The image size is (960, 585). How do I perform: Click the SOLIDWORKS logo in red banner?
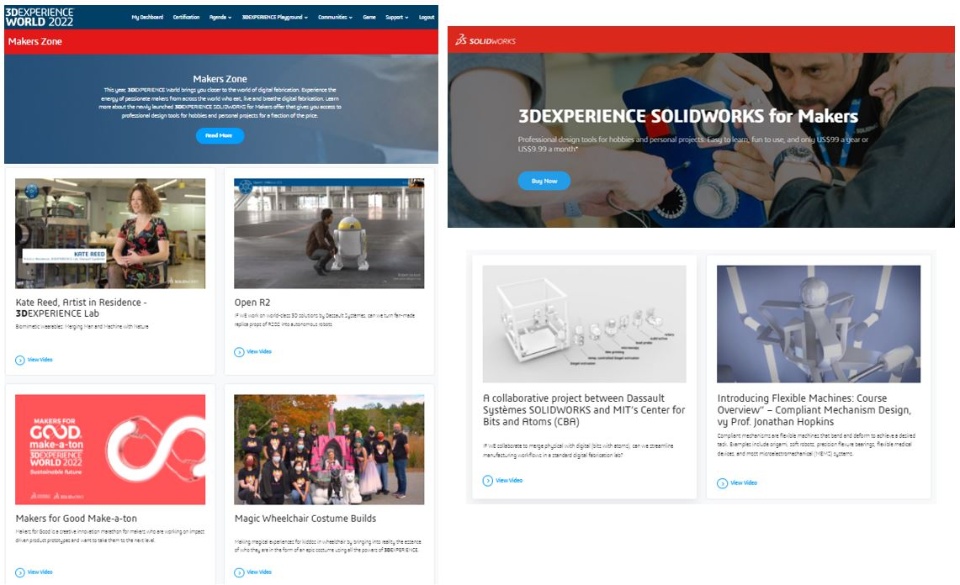[x=486, y=40]
